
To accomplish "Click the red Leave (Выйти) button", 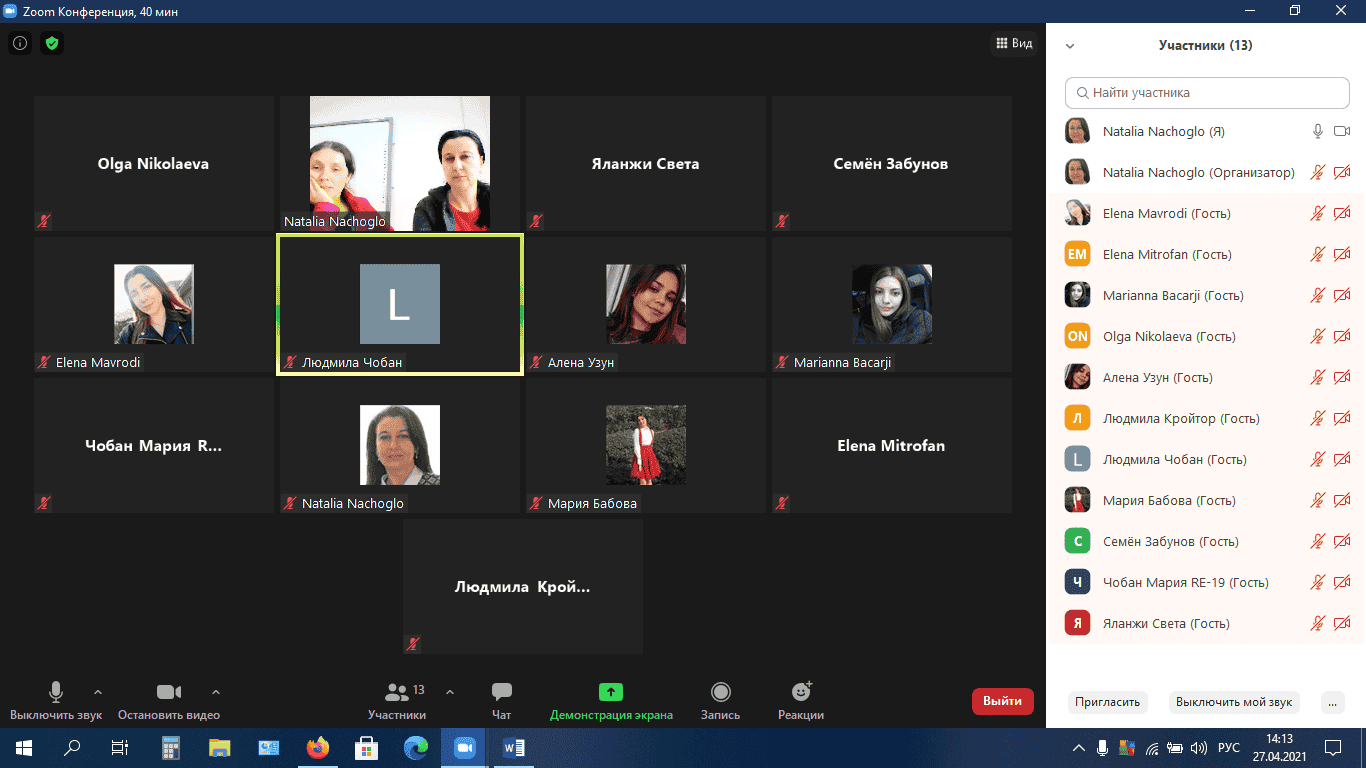I will pos(1002,701).
